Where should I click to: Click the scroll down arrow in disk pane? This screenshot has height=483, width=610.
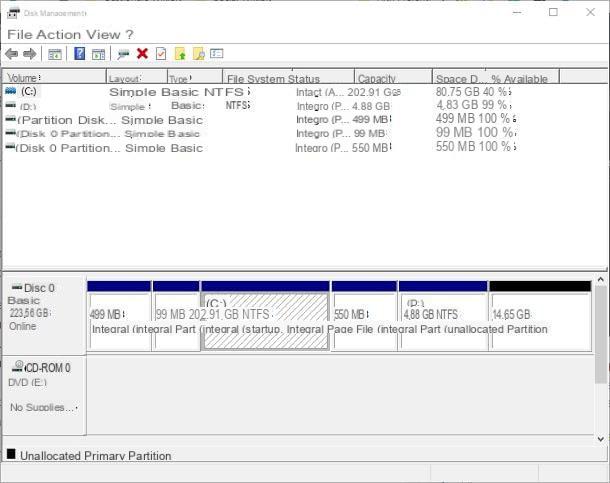[x=600, y=439]
